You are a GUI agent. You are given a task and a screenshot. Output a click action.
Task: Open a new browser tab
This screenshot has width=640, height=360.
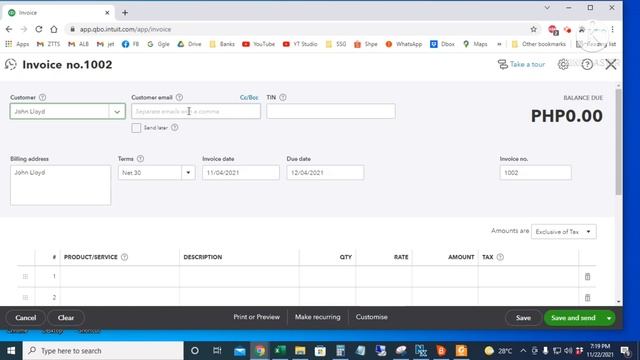pos(125,13)
